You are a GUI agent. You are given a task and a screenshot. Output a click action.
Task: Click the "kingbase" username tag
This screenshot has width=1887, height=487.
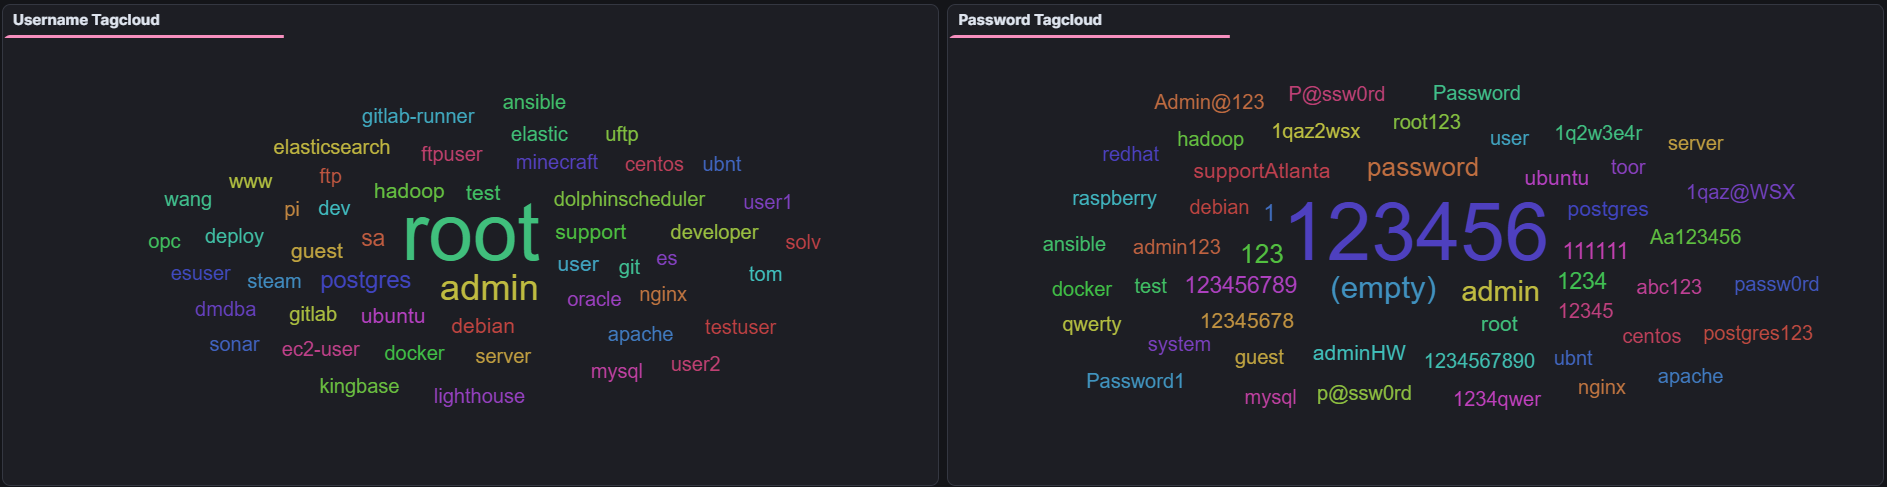pyautogui.click(x=359, y=386)
